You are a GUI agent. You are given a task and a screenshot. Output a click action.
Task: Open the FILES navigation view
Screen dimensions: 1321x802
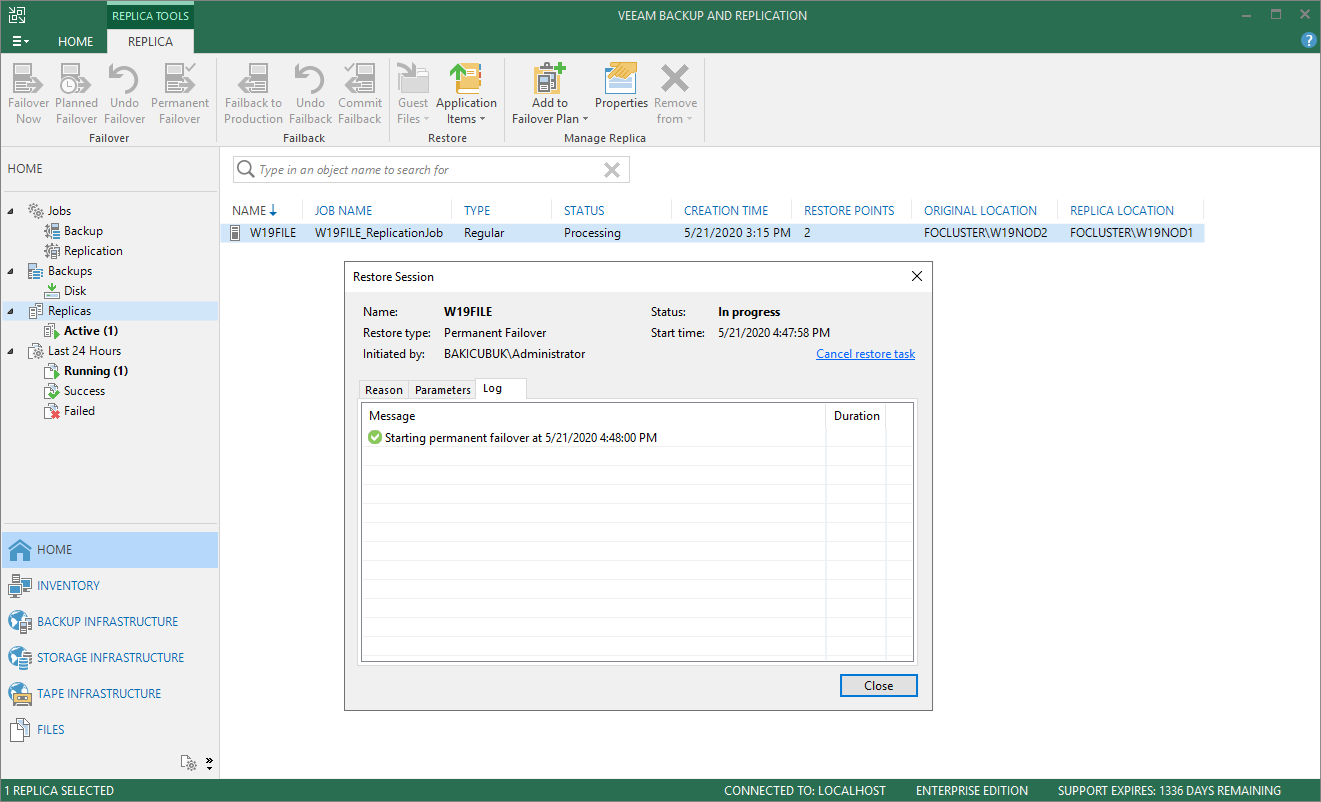109,730
